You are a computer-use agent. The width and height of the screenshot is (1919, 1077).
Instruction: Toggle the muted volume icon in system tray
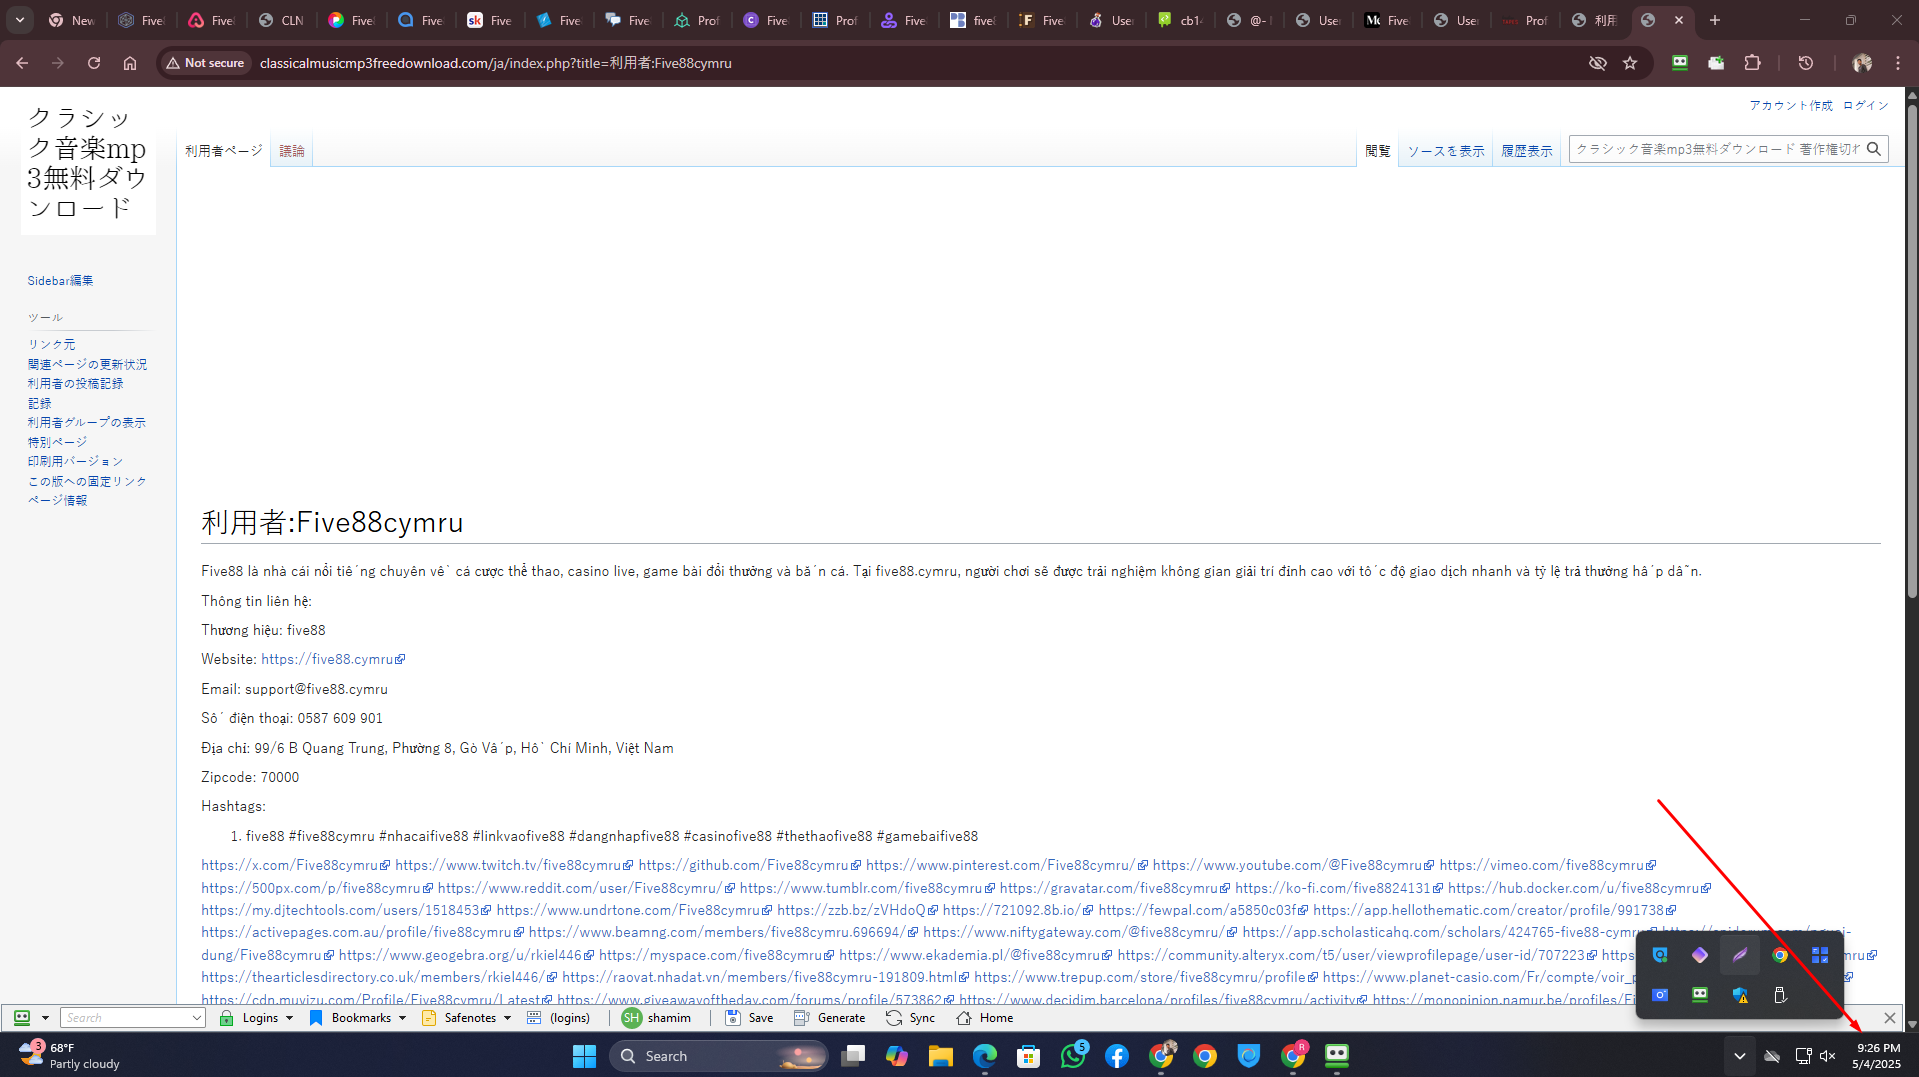pyautogui.click(x=1828, y=1056)
